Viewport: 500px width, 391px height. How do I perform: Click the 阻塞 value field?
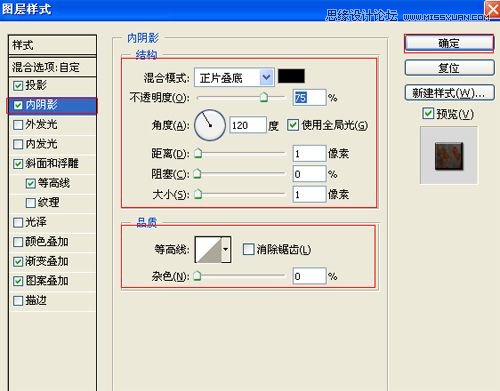309,174
